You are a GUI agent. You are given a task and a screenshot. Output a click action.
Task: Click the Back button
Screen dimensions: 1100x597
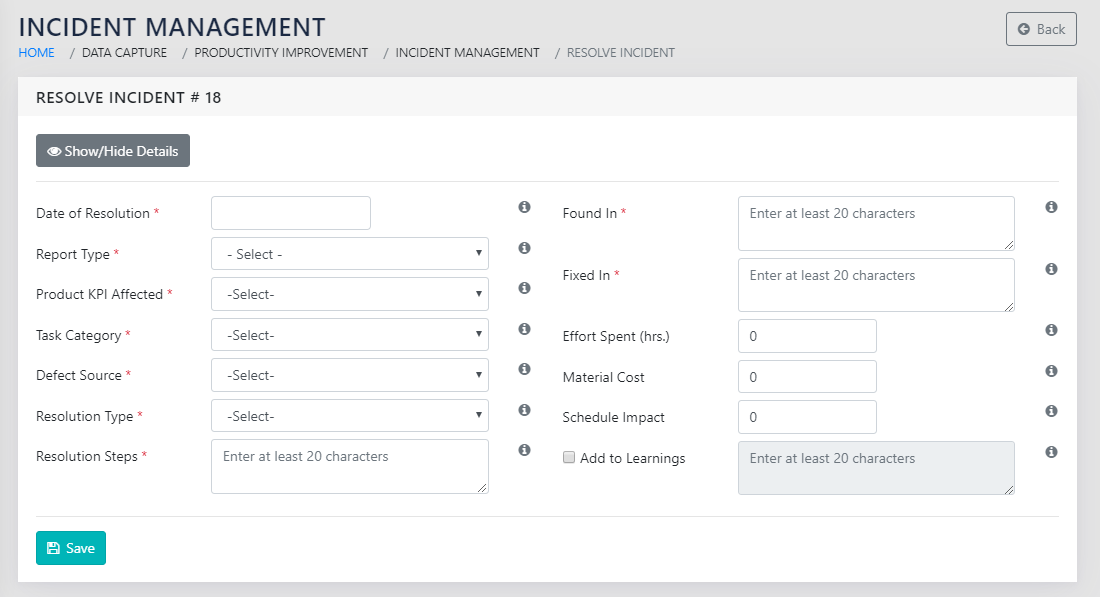click(1041, 29)
